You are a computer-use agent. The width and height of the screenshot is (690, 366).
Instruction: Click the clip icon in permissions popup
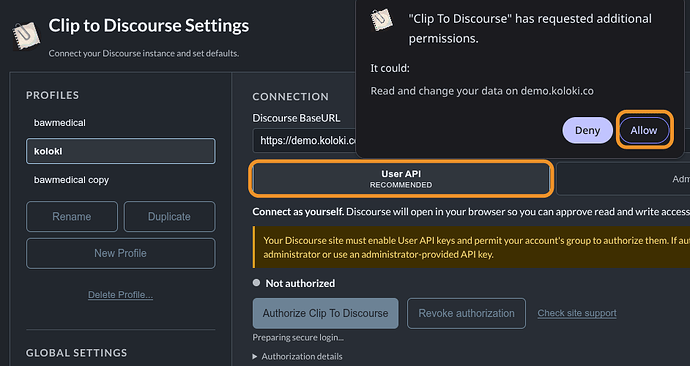click(x=382, y=20)
